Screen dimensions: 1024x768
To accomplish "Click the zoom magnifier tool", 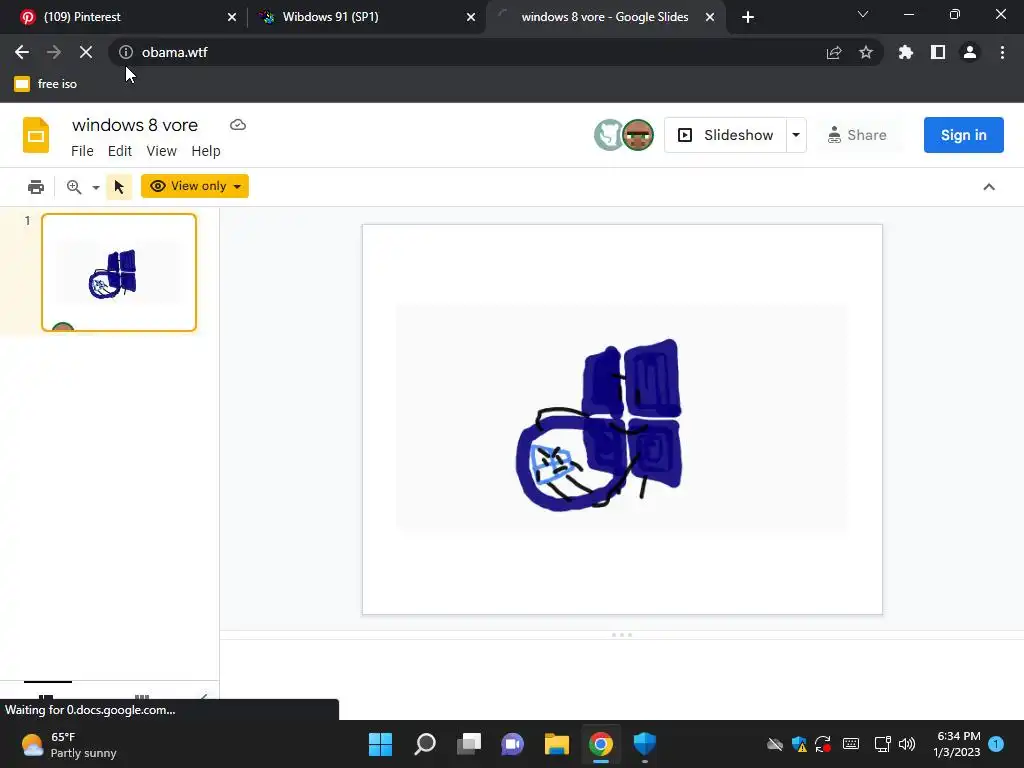I will click(x=74, y=187).
